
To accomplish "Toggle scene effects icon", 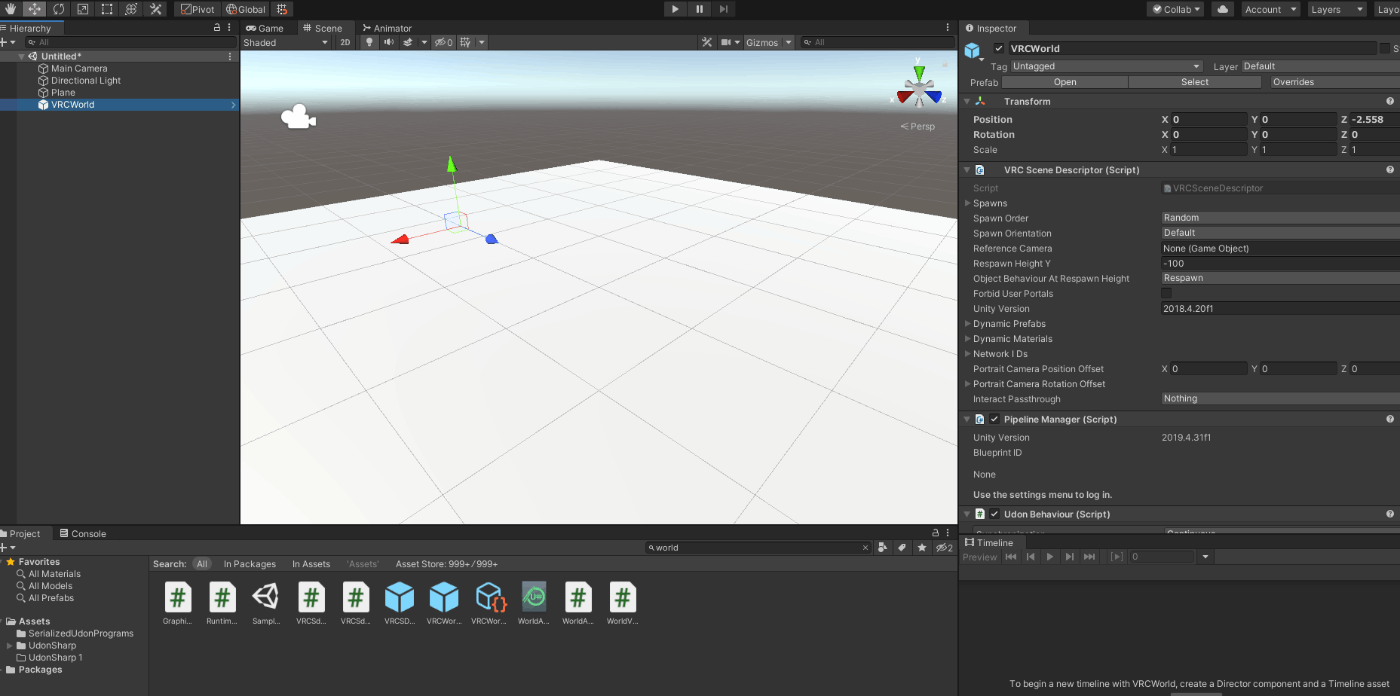I will 408,42.
